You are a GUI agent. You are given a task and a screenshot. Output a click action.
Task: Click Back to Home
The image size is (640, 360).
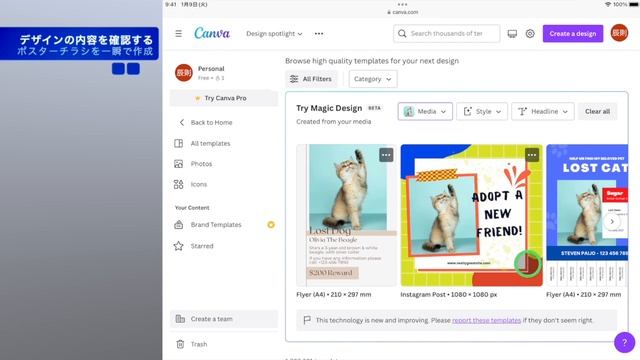click(x=211, y=122)
